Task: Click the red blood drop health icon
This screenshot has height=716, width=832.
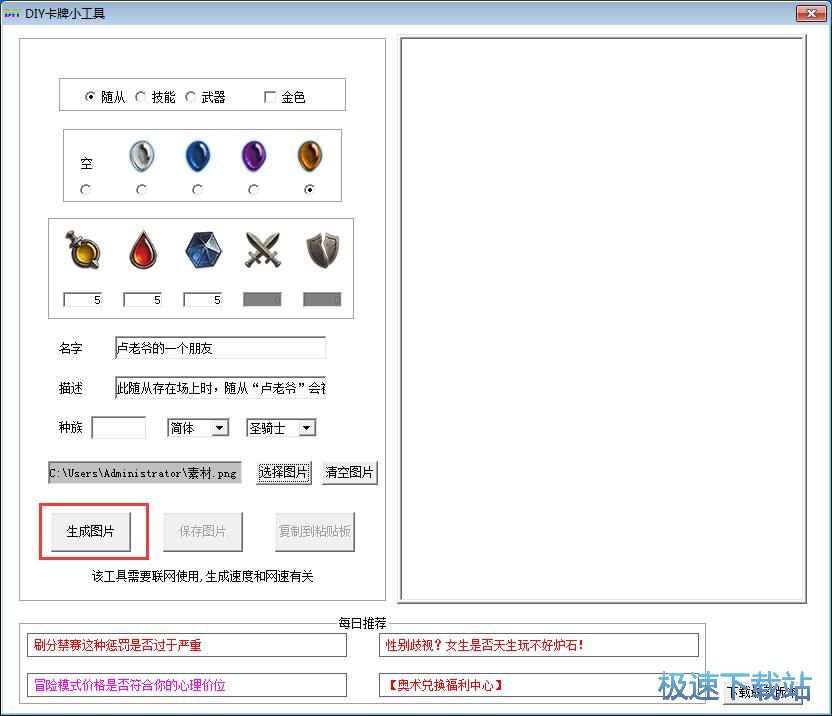Action: [x=143, y=251]
